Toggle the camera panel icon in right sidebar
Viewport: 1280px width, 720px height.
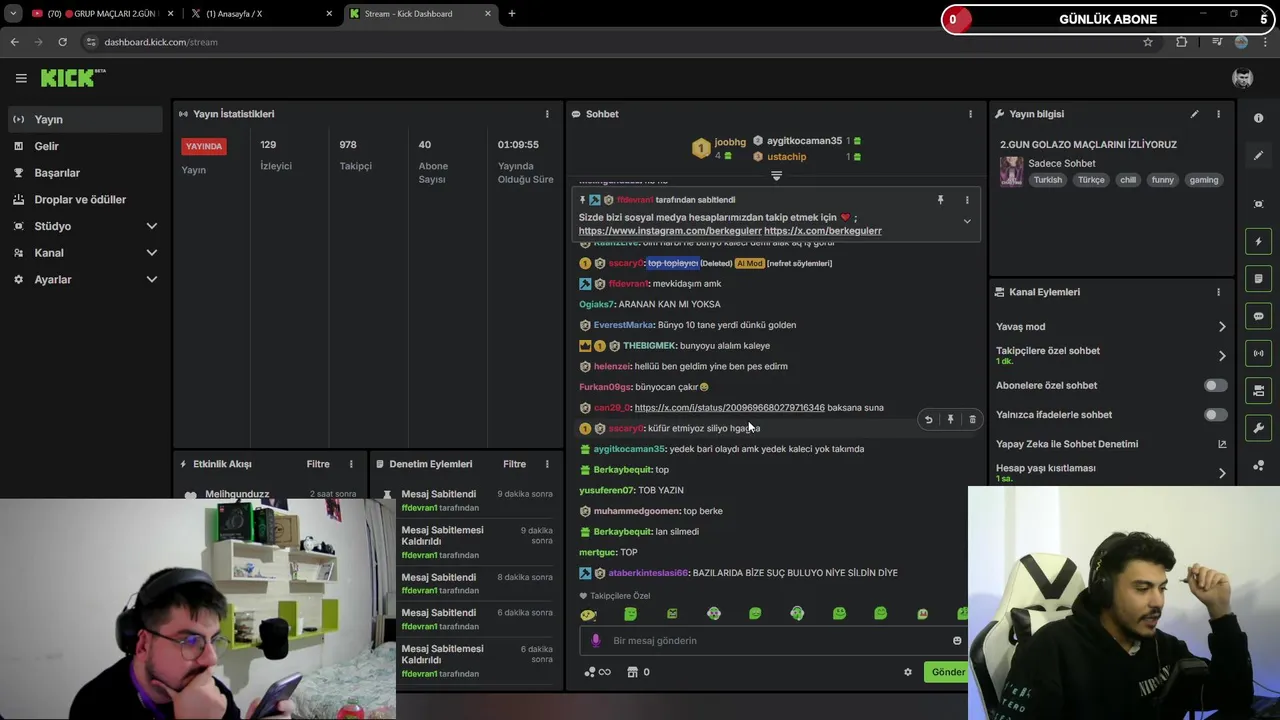[1259, 390]
